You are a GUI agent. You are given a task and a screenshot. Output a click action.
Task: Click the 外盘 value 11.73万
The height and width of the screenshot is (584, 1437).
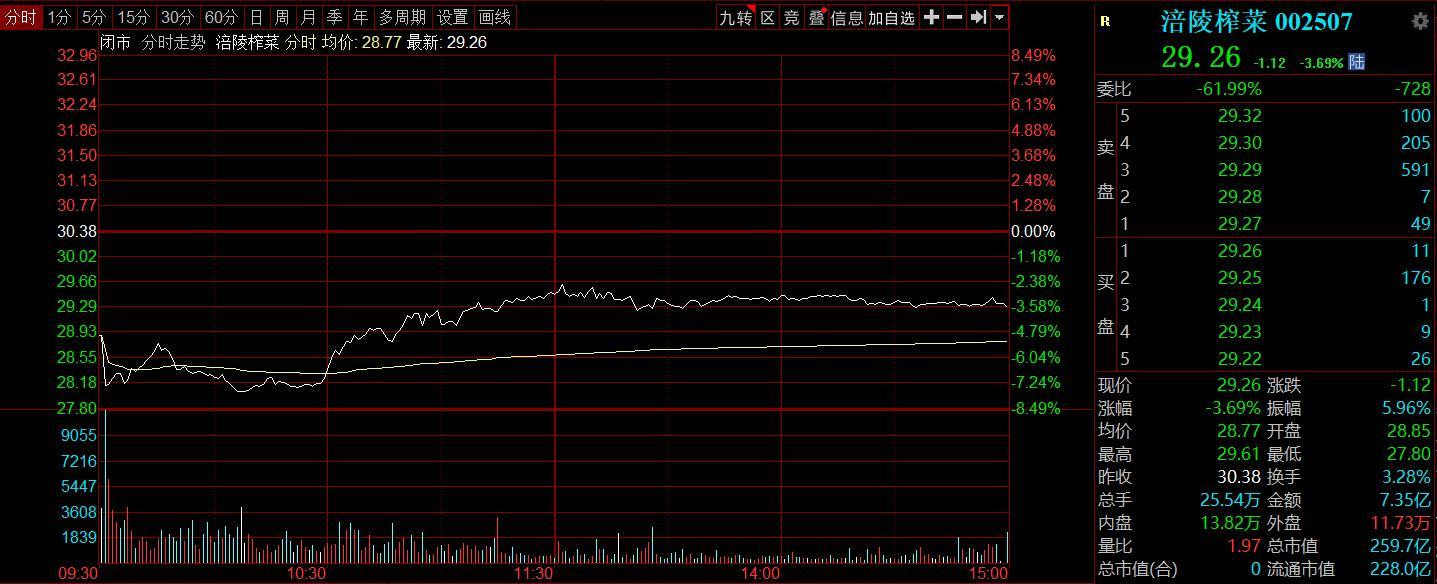(1401, 523)
